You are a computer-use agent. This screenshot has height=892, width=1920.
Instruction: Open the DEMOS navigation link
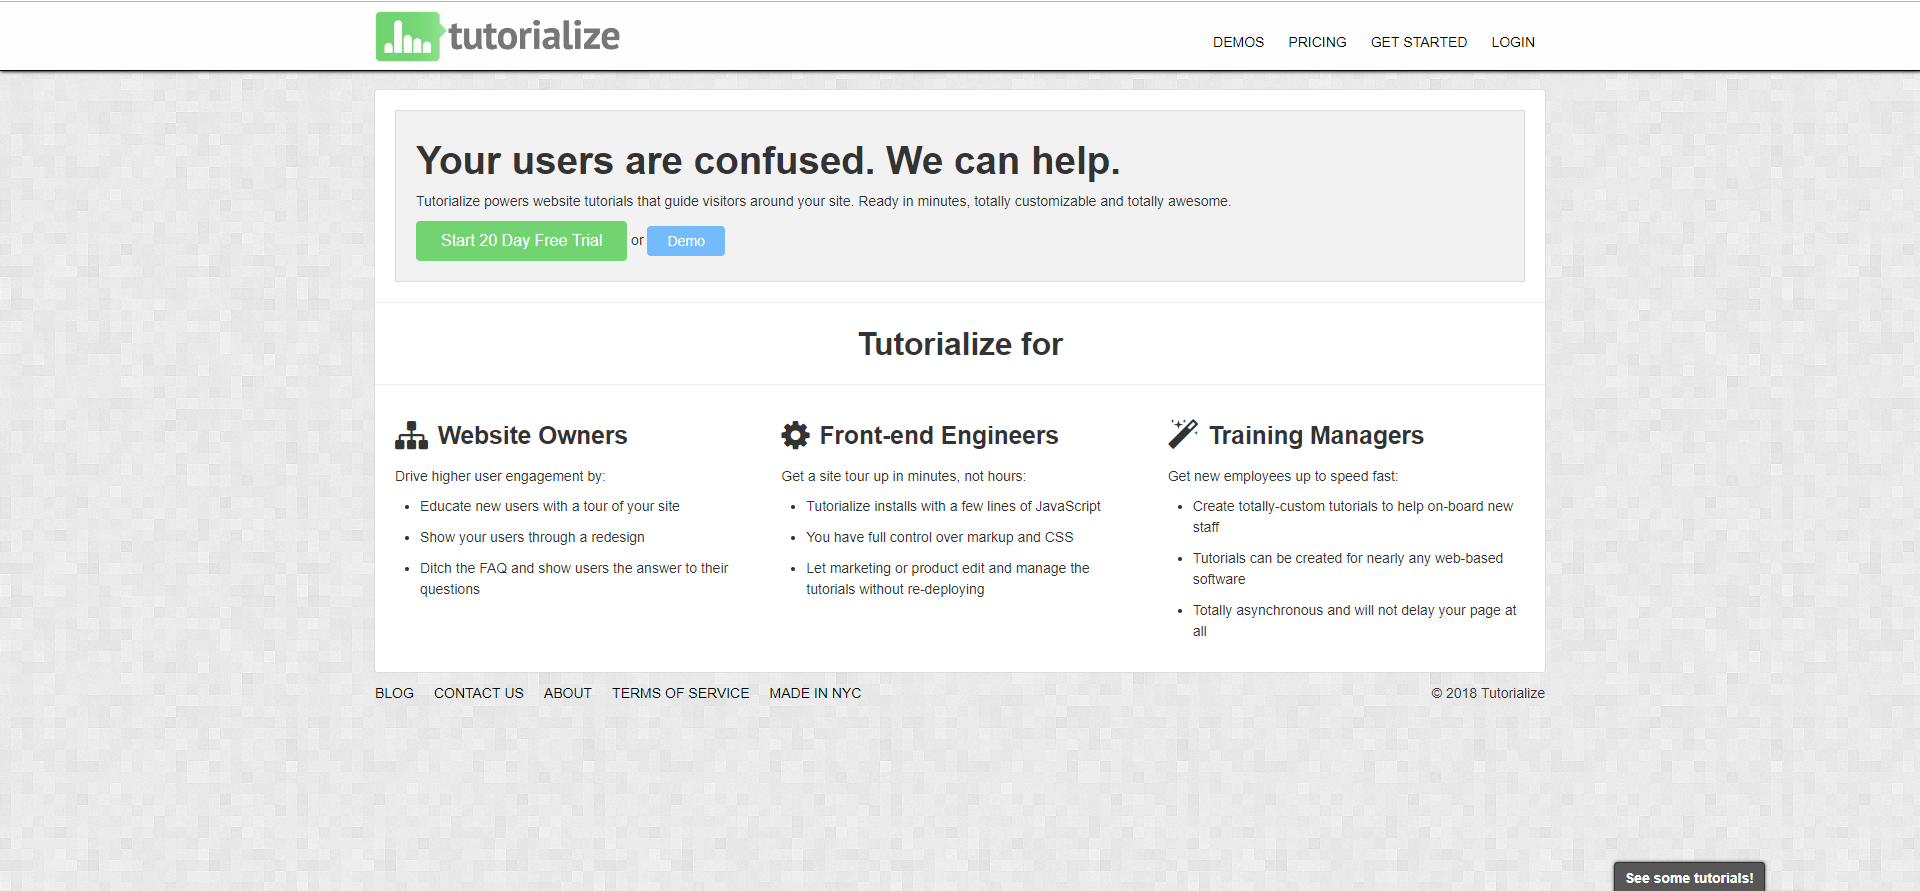click(x=1238, y=42)
